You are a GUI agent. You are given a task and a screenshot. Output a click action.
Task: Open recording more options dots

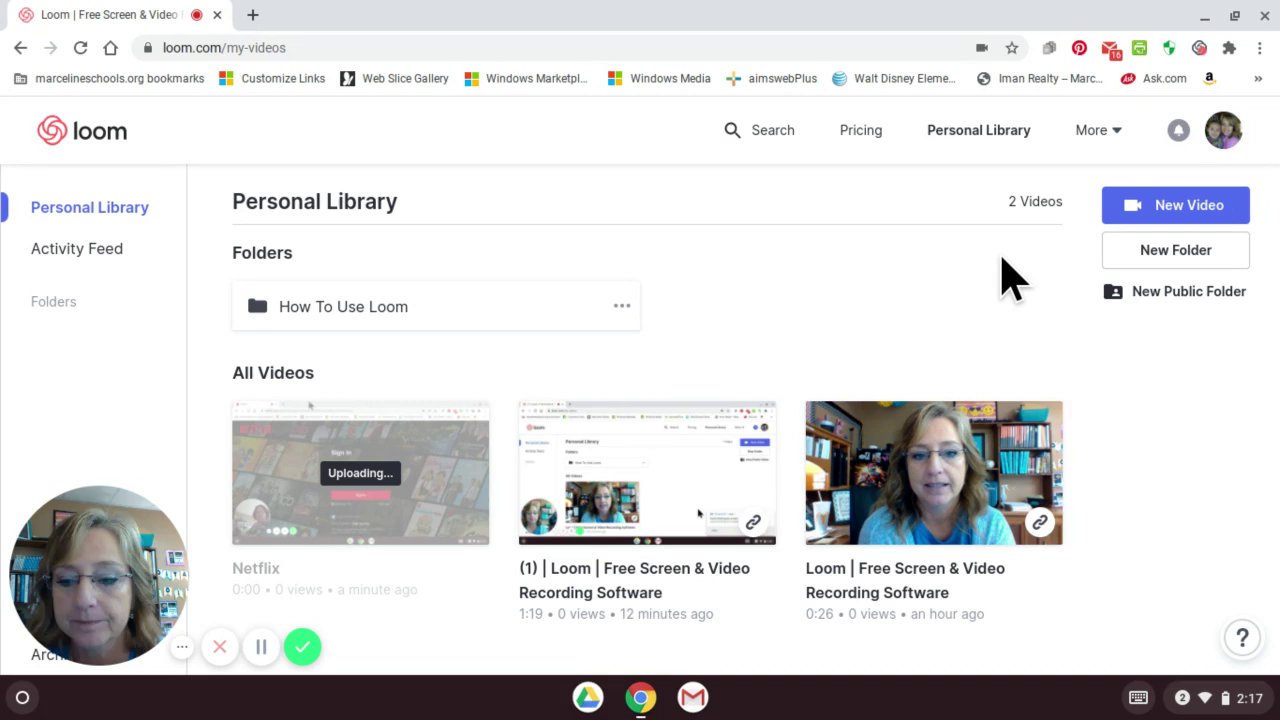tap(182, 647)
